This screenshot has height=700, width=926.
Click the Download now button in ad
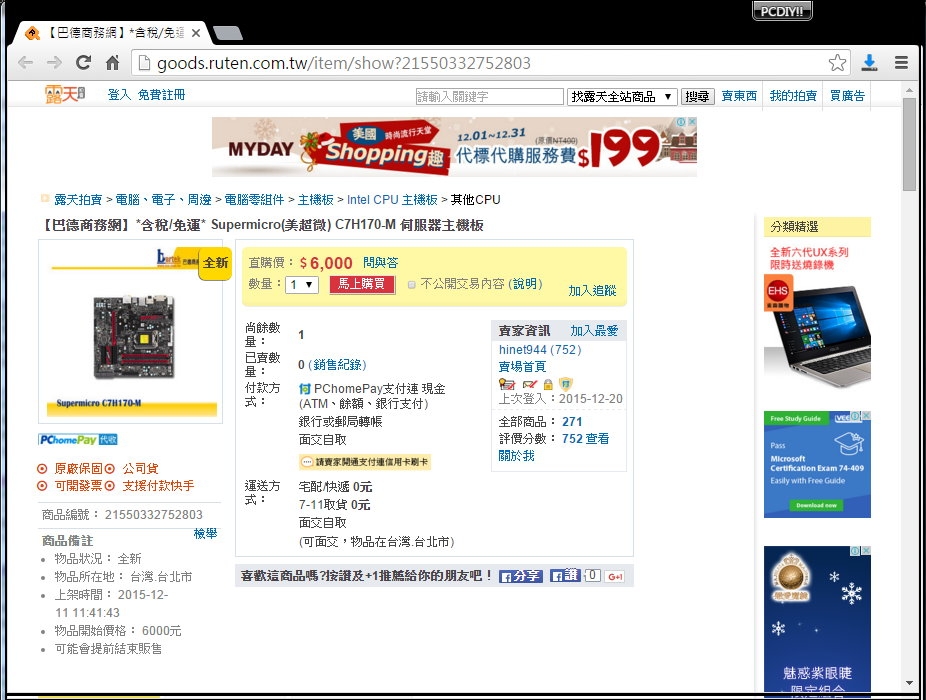(x=816, y=505)
